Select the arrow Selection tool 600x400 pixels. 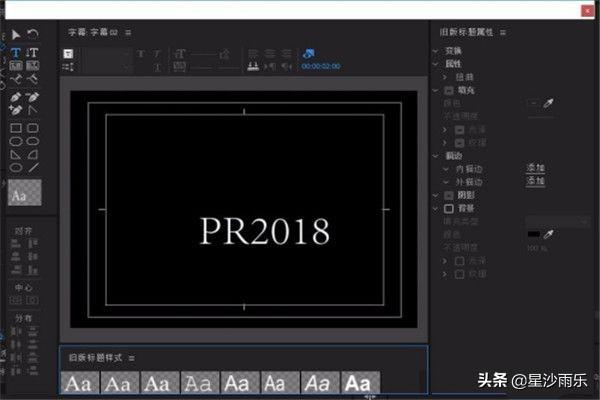[16, 35]
